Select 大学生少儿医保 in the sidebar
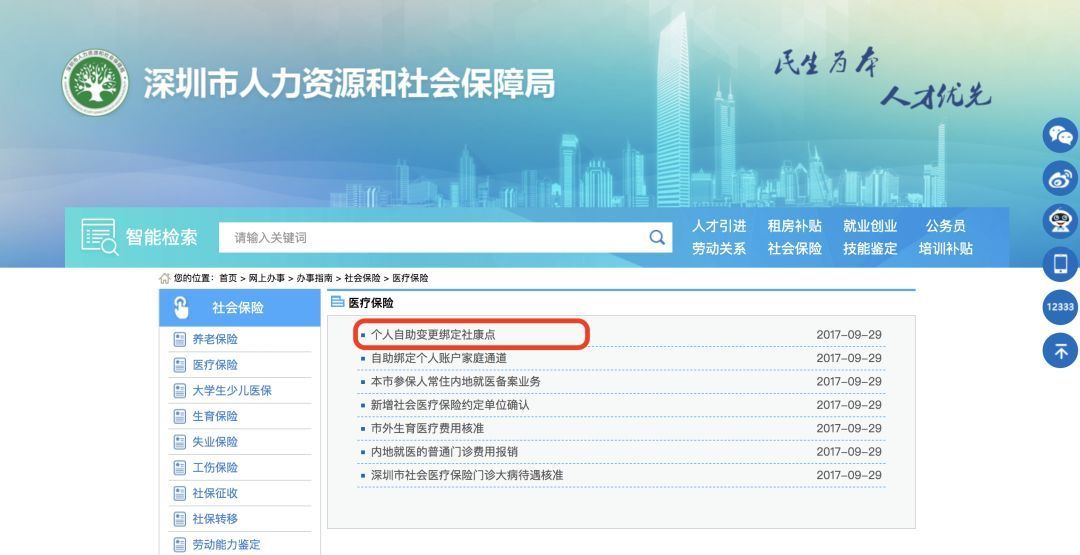 231,390
